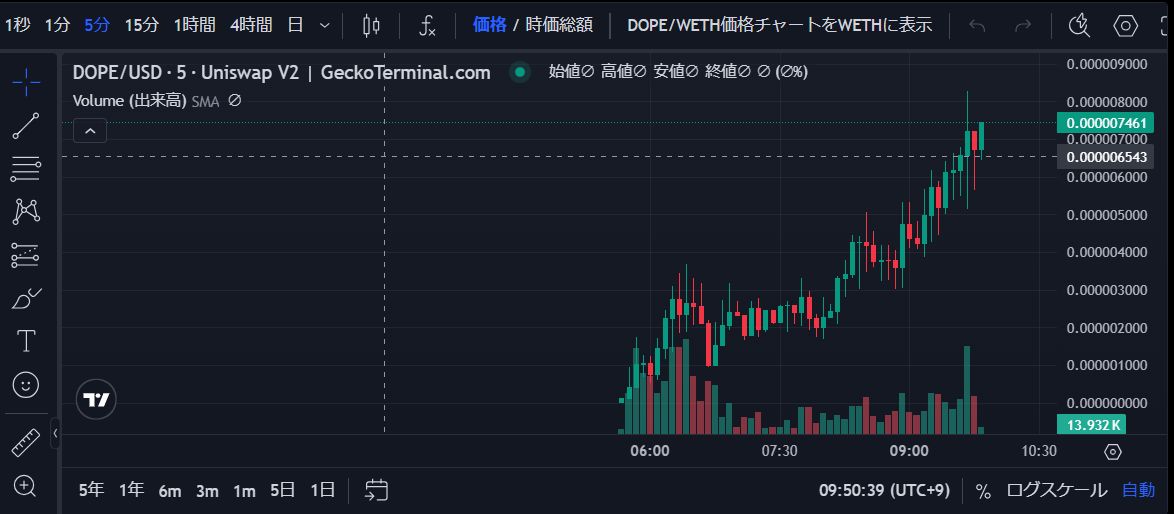
Task: Open the indicators fx menu
Action: (427, 25)
